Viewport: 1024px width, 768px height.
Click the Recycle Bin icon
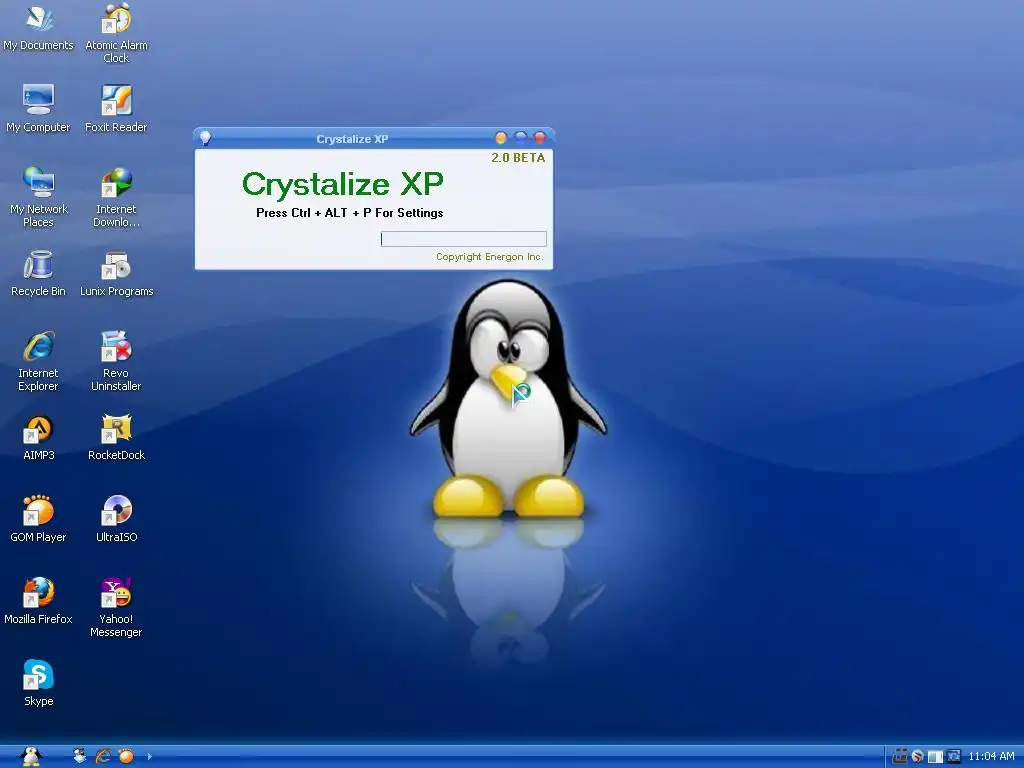click(x=39, y=273)
